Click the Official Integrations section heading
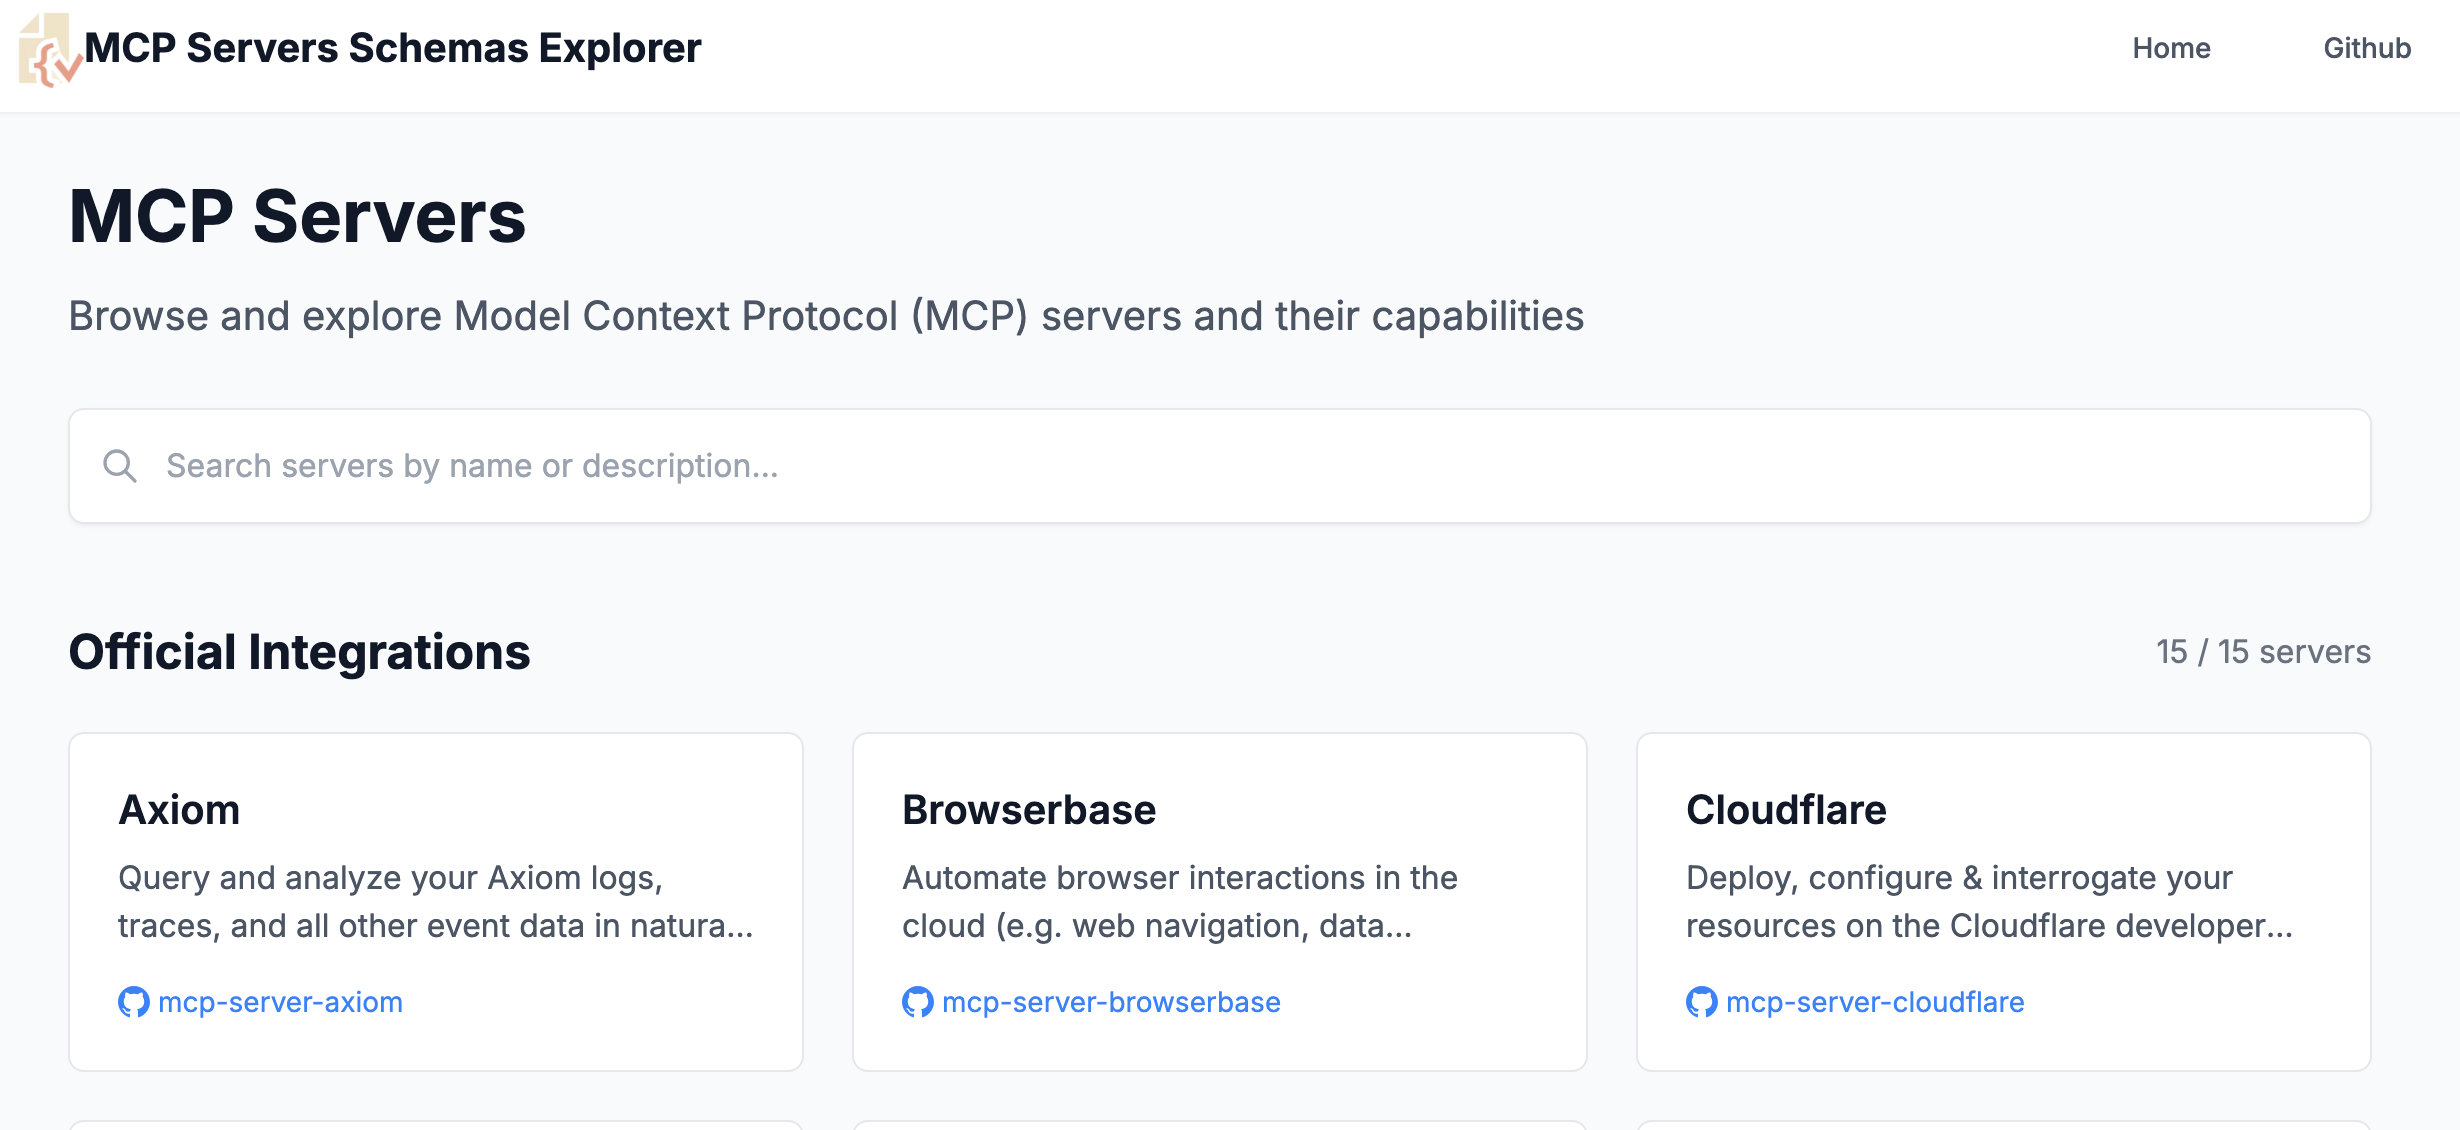Image resolution: width=2460 pixels, height=1130 pixels. pyautogui.click(x=299, y=652)
